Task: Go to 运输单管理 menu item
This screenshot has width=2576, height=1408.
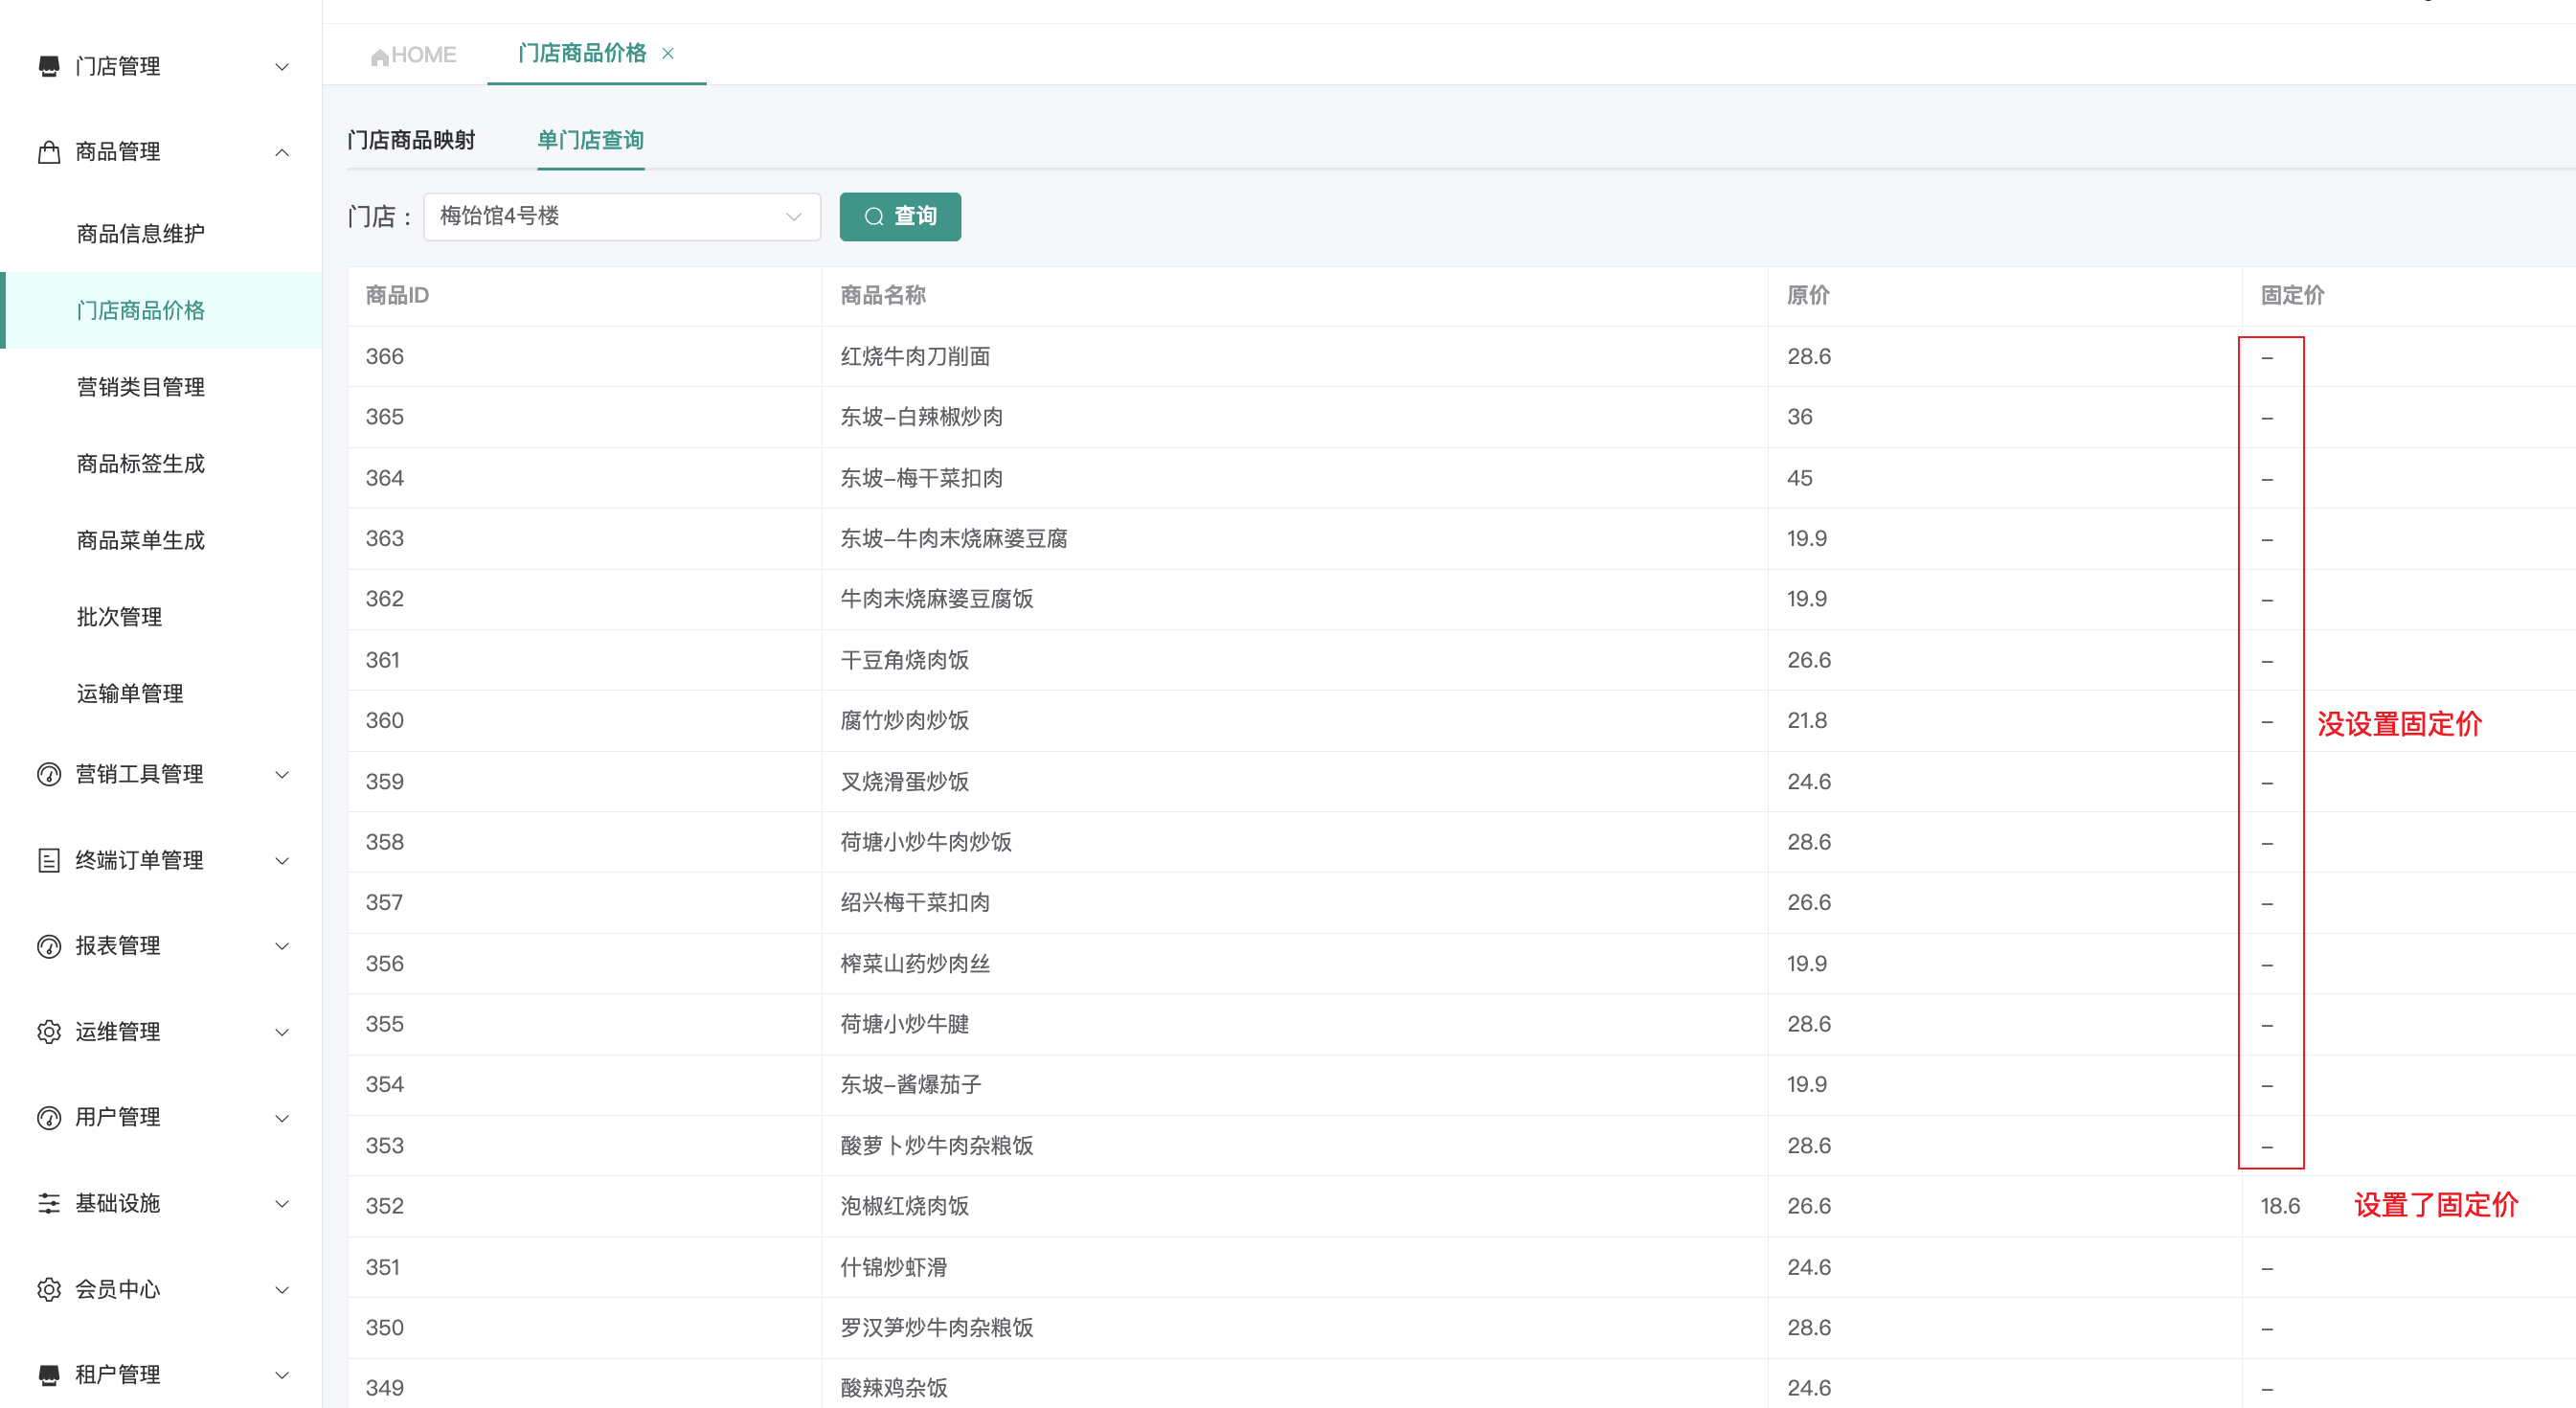Action: pos(130,693)
